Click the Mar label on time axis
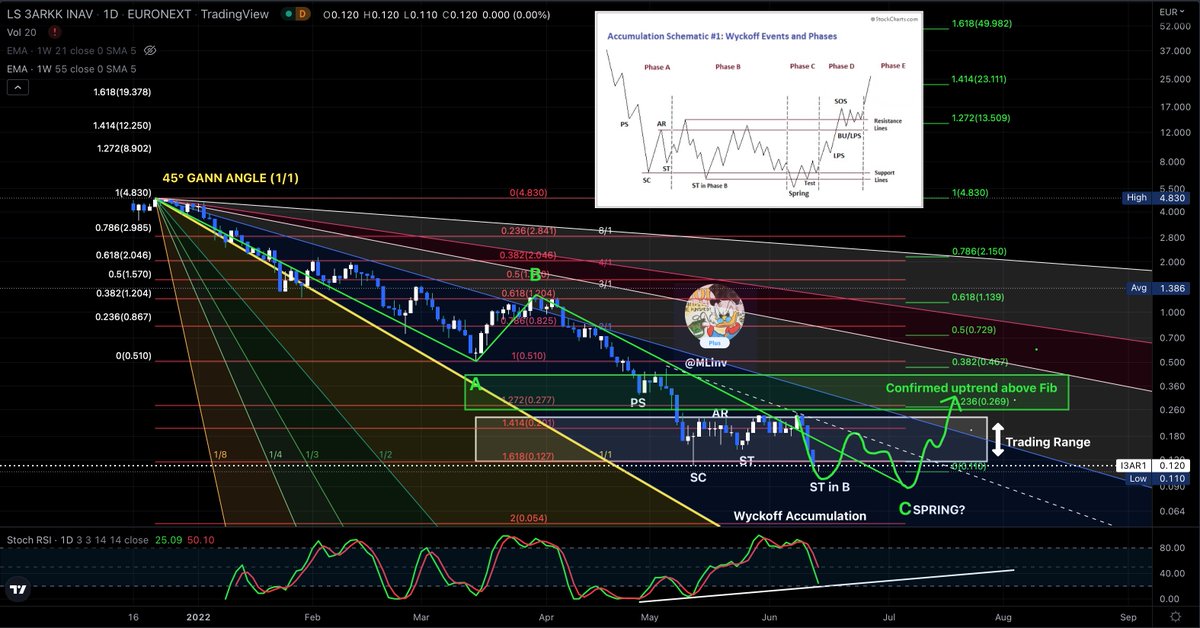This screenshot has height=628, width=1200. click(x=420, y=617)
